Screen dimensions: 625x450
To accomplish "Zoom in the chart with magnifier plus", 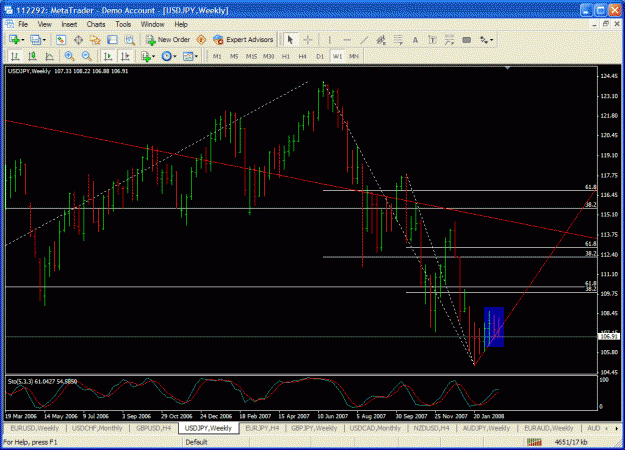I will point(69,57).
